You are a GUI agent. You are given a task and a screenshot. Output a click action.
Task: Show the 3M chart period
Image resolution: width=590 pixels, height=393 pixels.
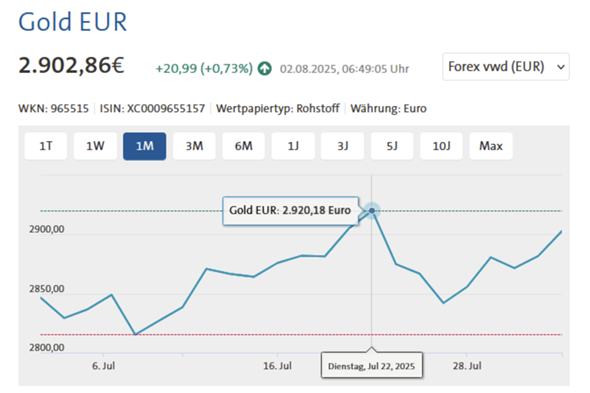194,146
